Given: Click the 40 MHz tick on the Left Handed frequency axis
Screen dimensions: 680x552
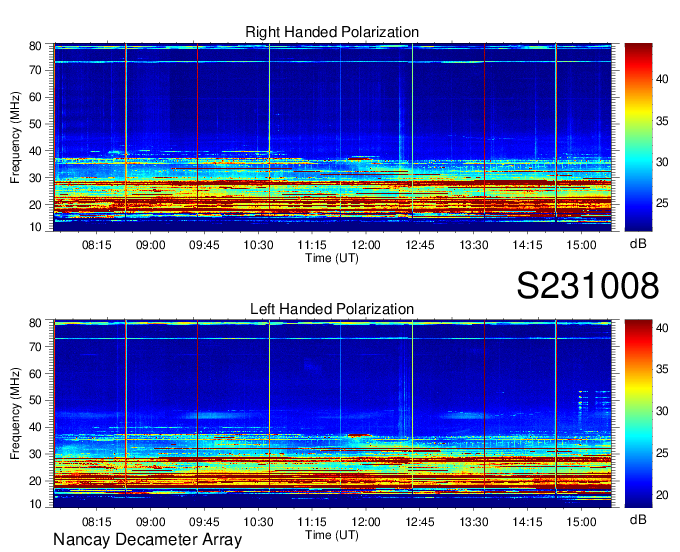Looking at the screenshot, I should coord(35,427).
